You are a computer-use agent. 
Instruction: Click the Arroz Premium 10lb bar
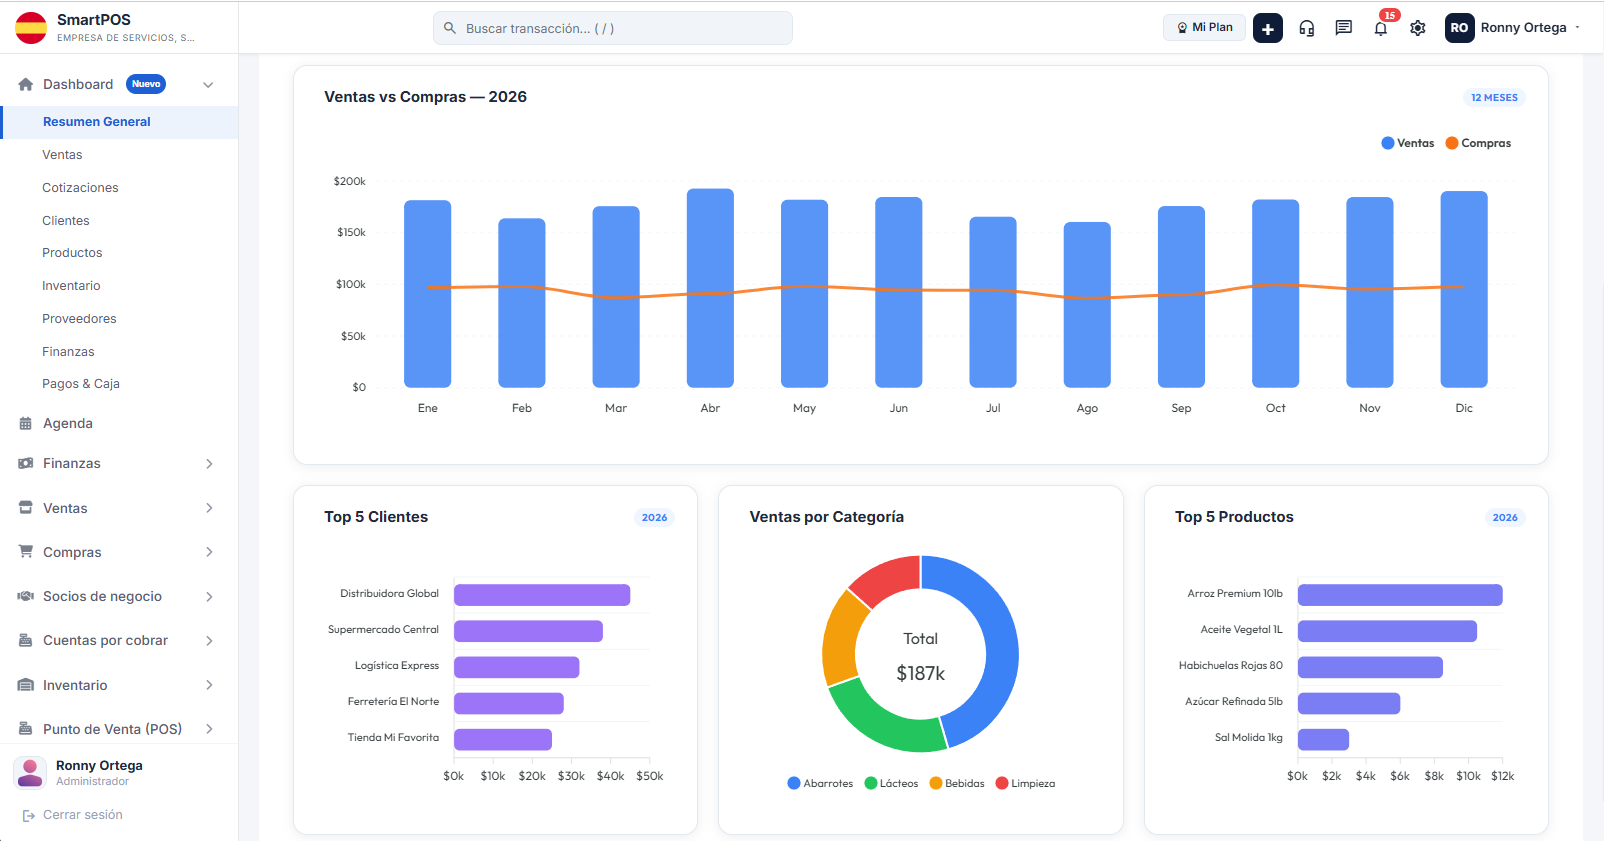coord(1400,595)
